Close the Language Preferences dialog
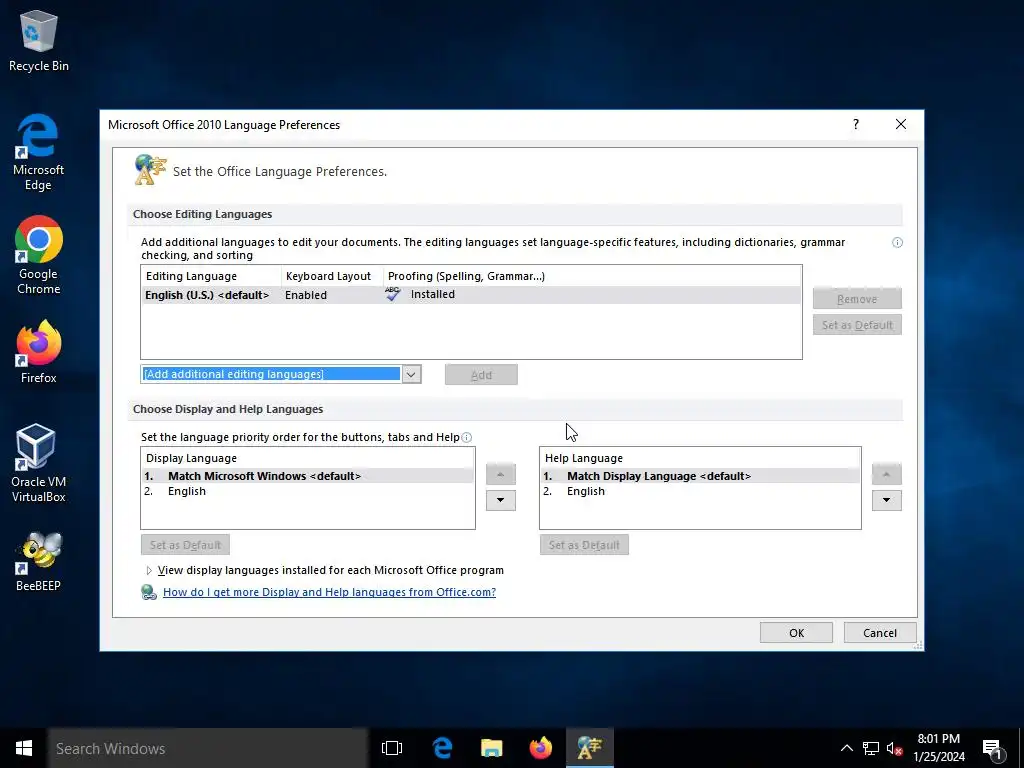 coord(901,124)
